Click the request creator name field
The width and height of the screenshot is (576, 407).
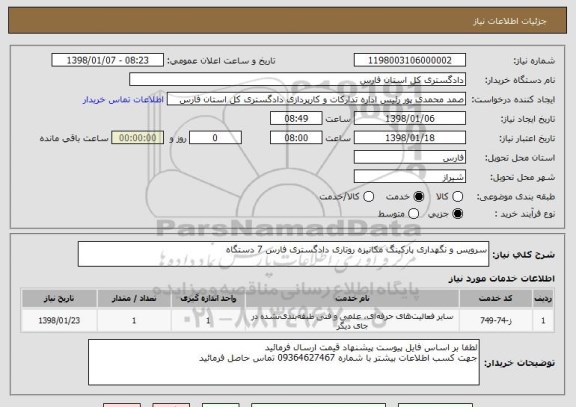point(316,99)
